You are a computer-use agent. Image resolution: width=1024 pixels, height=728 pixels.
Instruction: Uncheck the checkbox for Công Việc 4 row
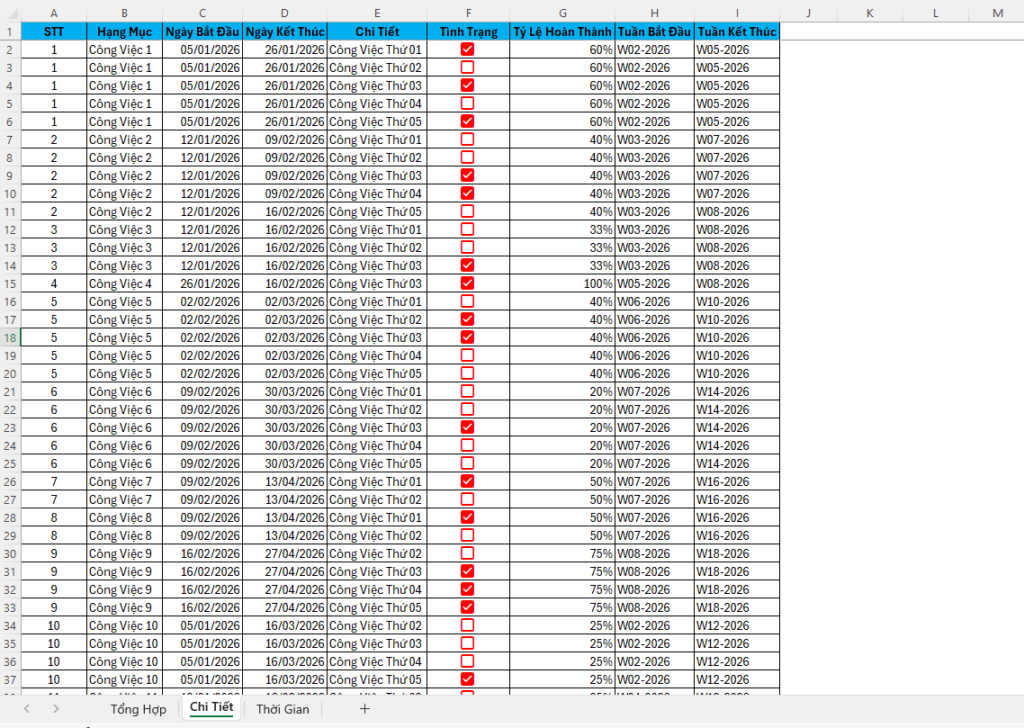[x=467, y=283]
